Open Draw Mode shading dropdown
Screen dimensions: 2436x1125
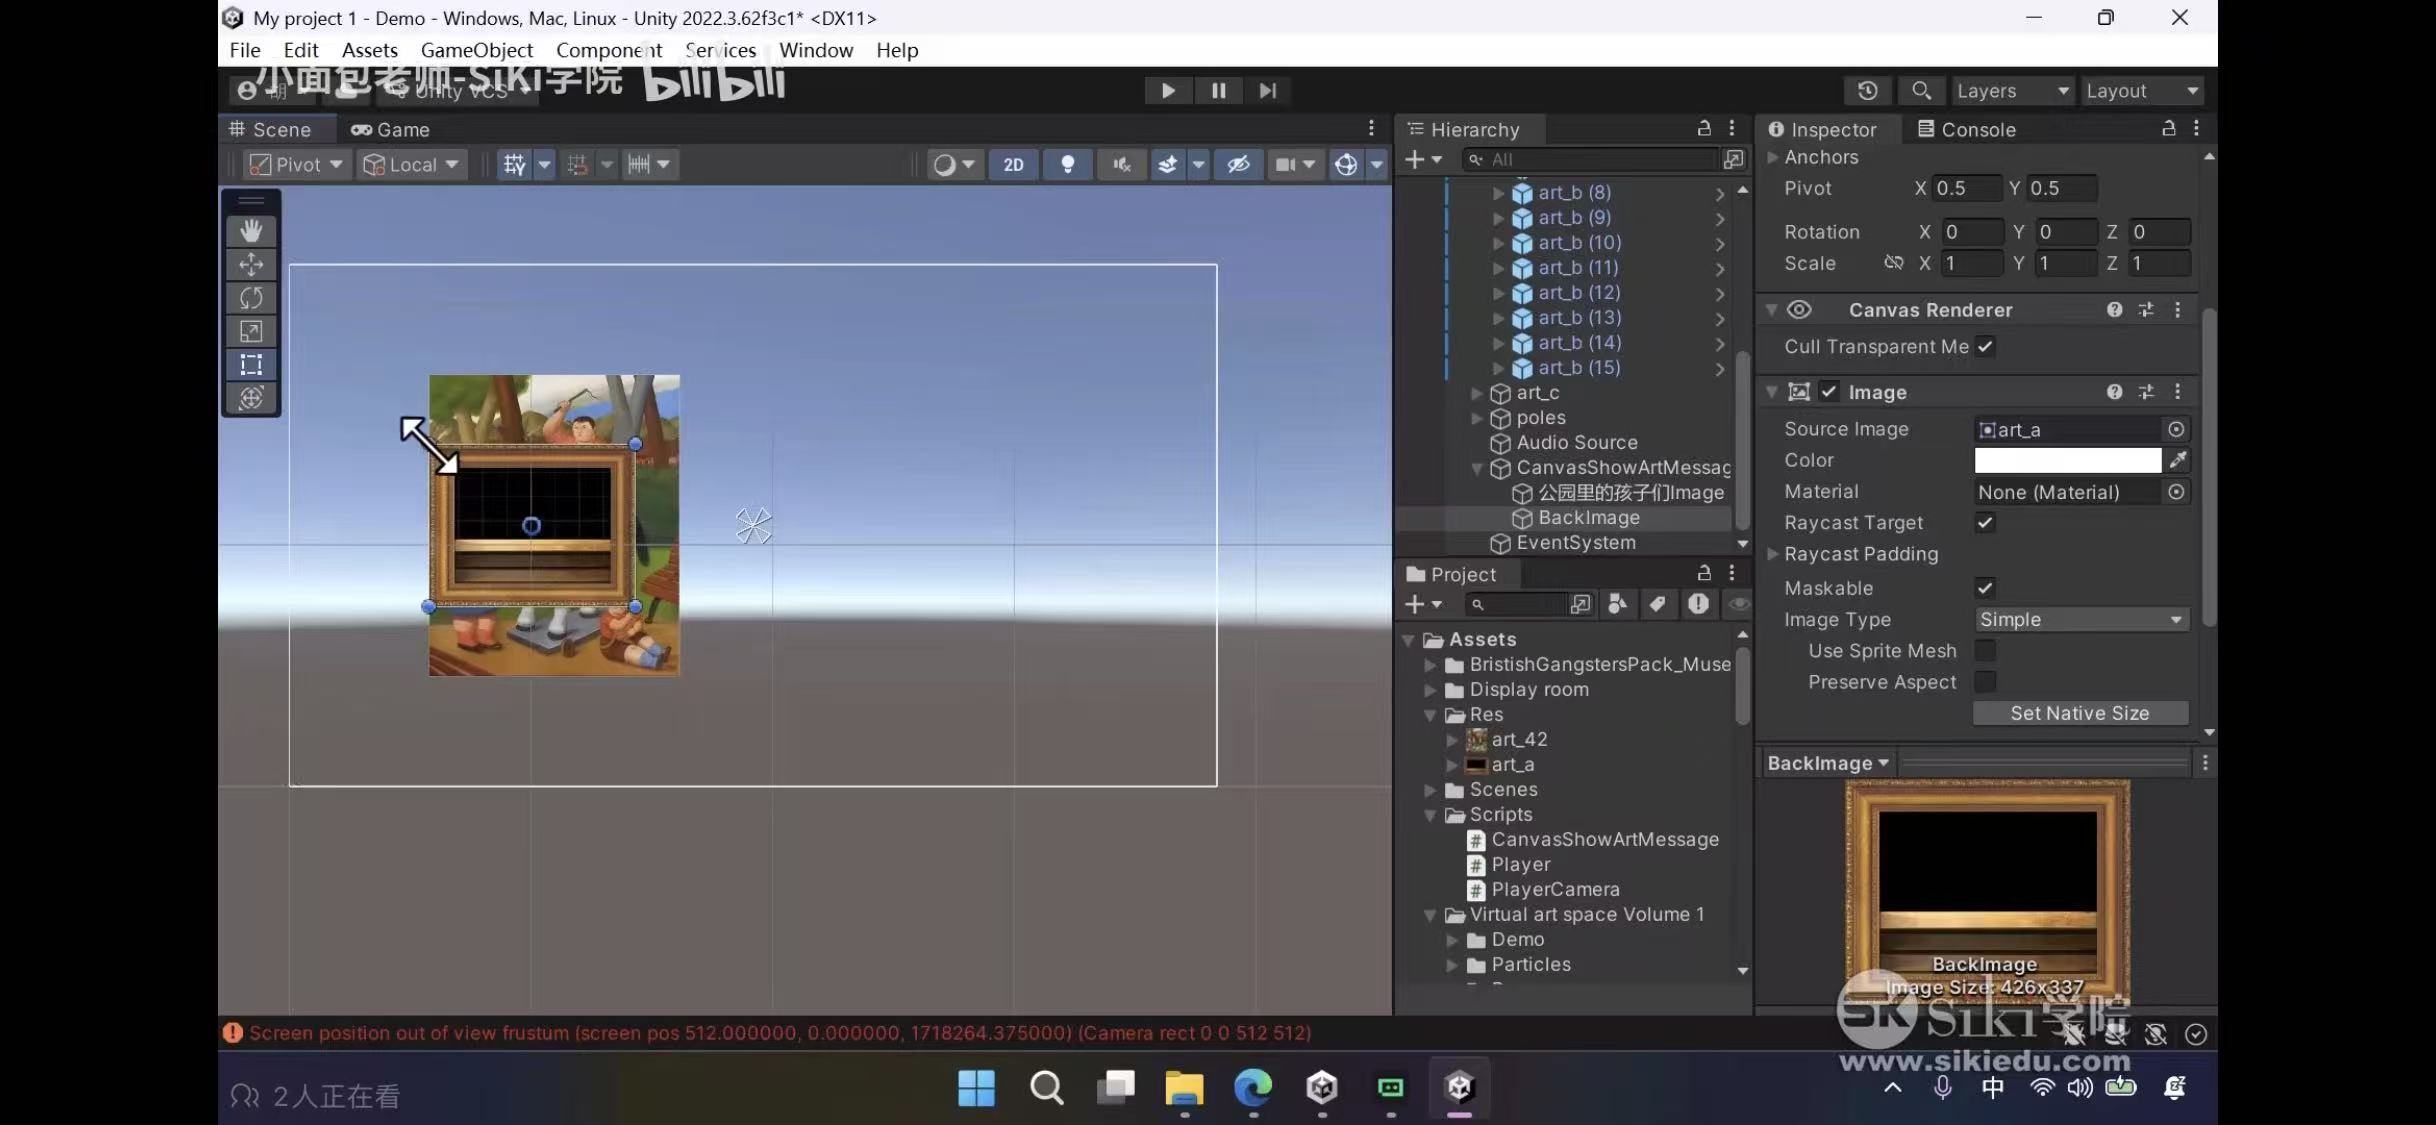953,164
